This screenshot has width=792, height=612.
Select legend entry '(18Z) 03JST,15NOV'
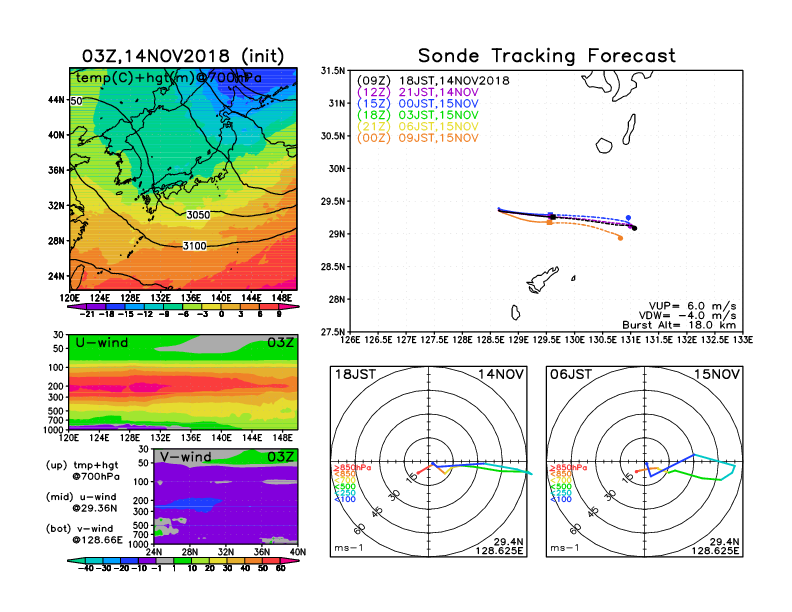point(418,115)
